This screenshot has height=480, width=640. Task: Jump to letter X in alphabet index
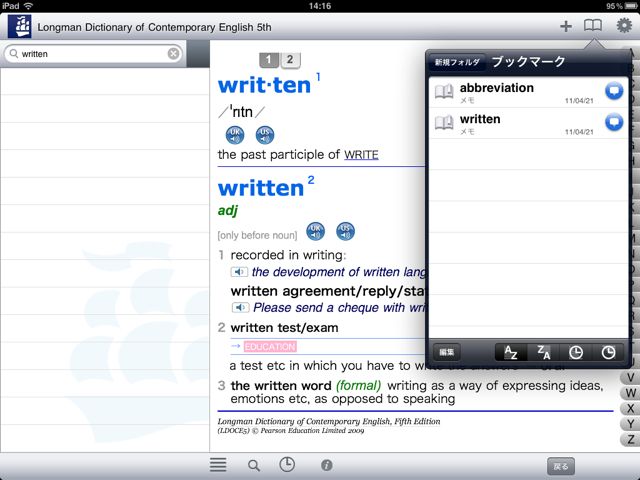tap(630, 409)
